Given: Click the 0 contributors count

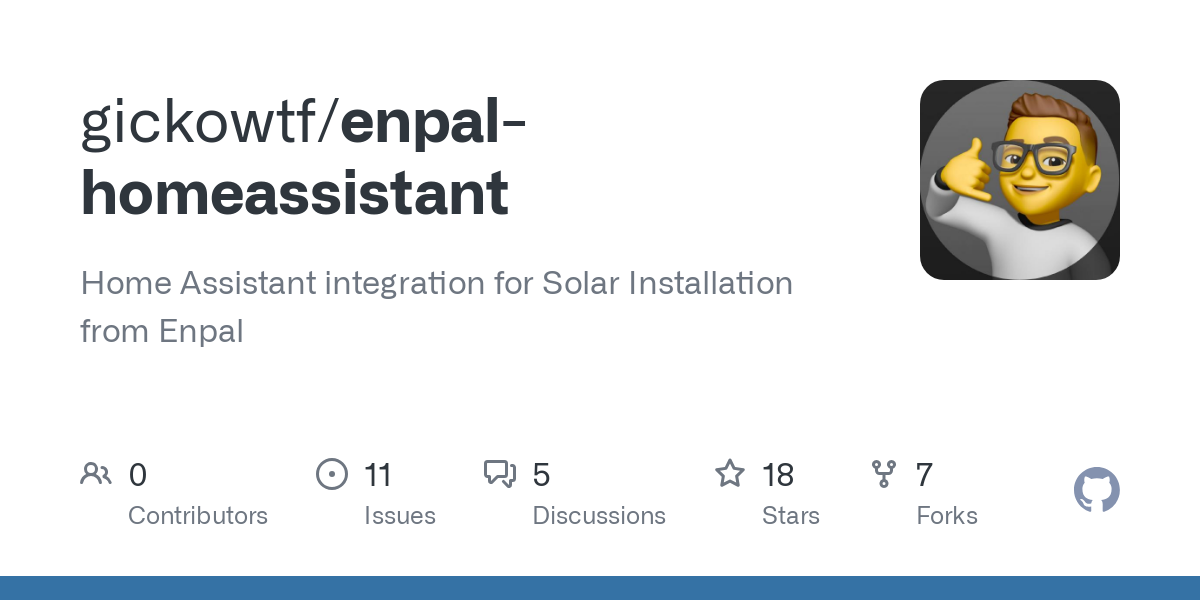Looking at the screenshot, I should pos(138,474).
